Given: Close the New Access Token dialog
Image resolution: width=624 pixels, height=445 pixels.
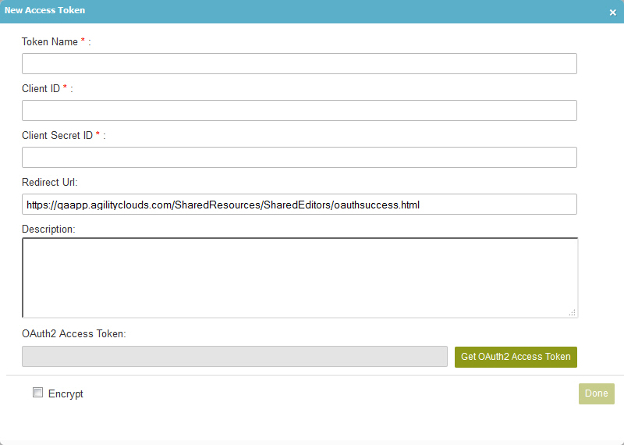Looking at the screenshot, I should click(612, 12).
